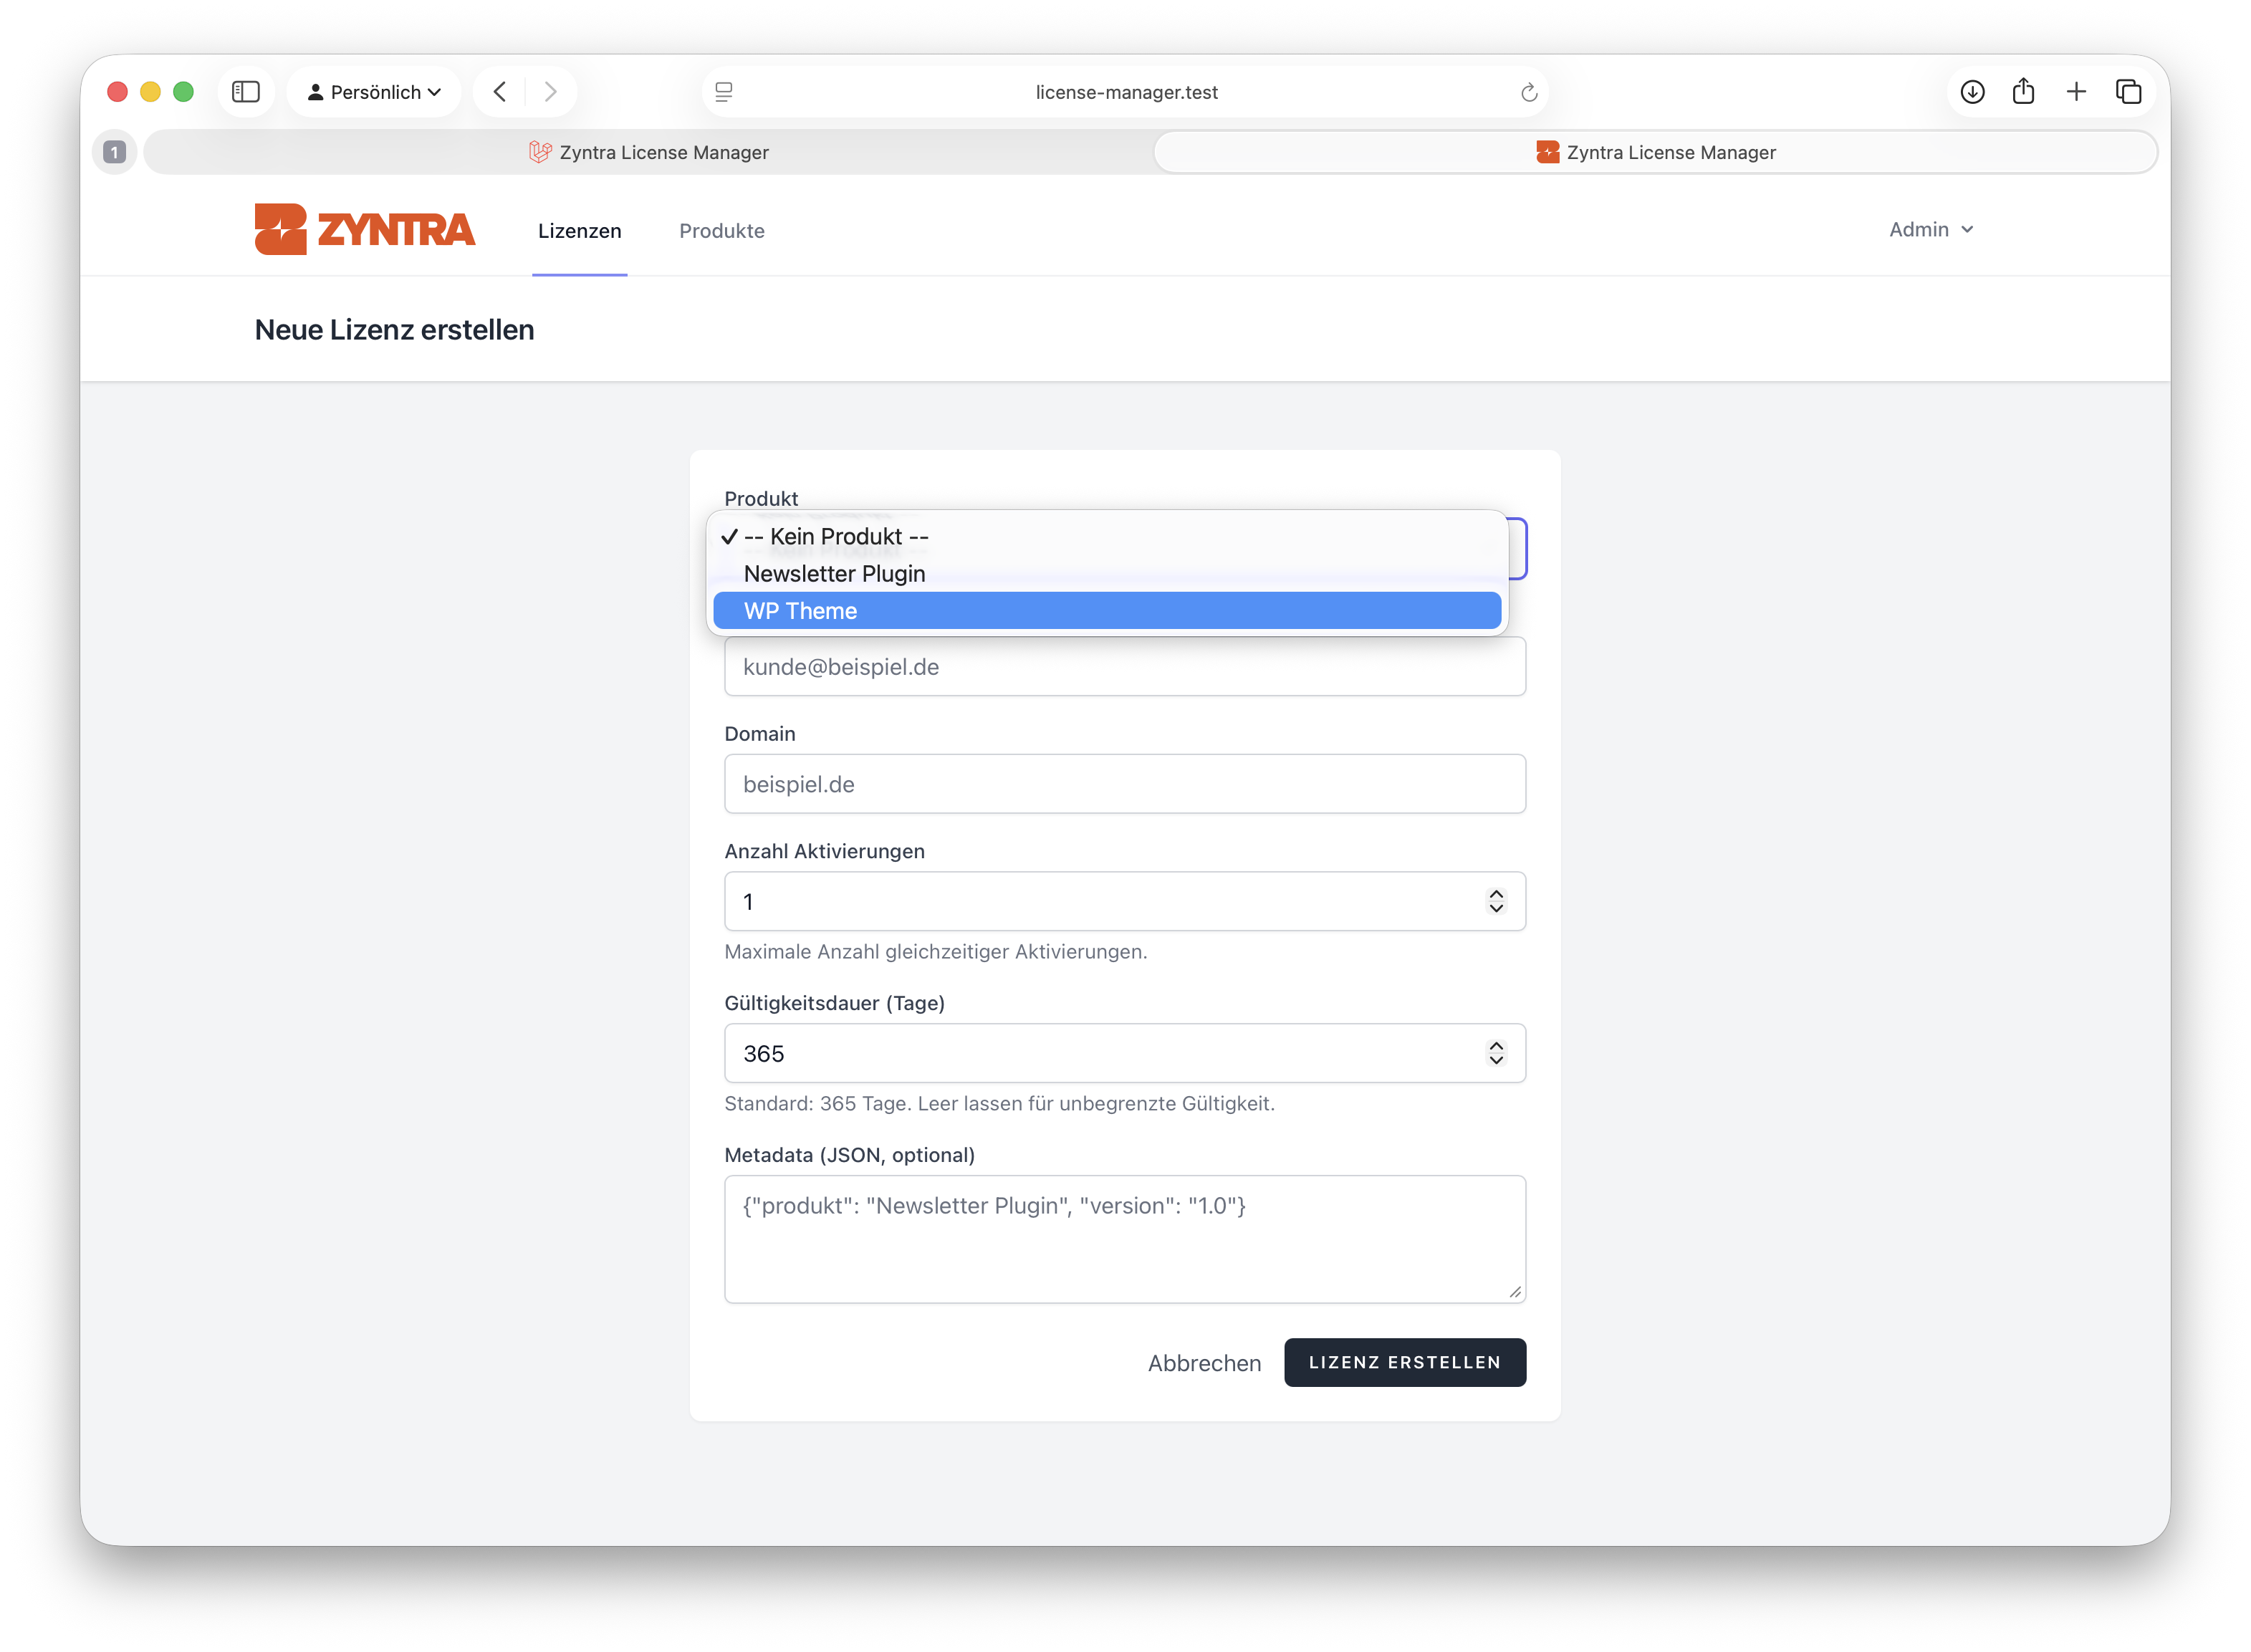
Task: Pick the Kein Produkt option
Action: coord(836,537)
